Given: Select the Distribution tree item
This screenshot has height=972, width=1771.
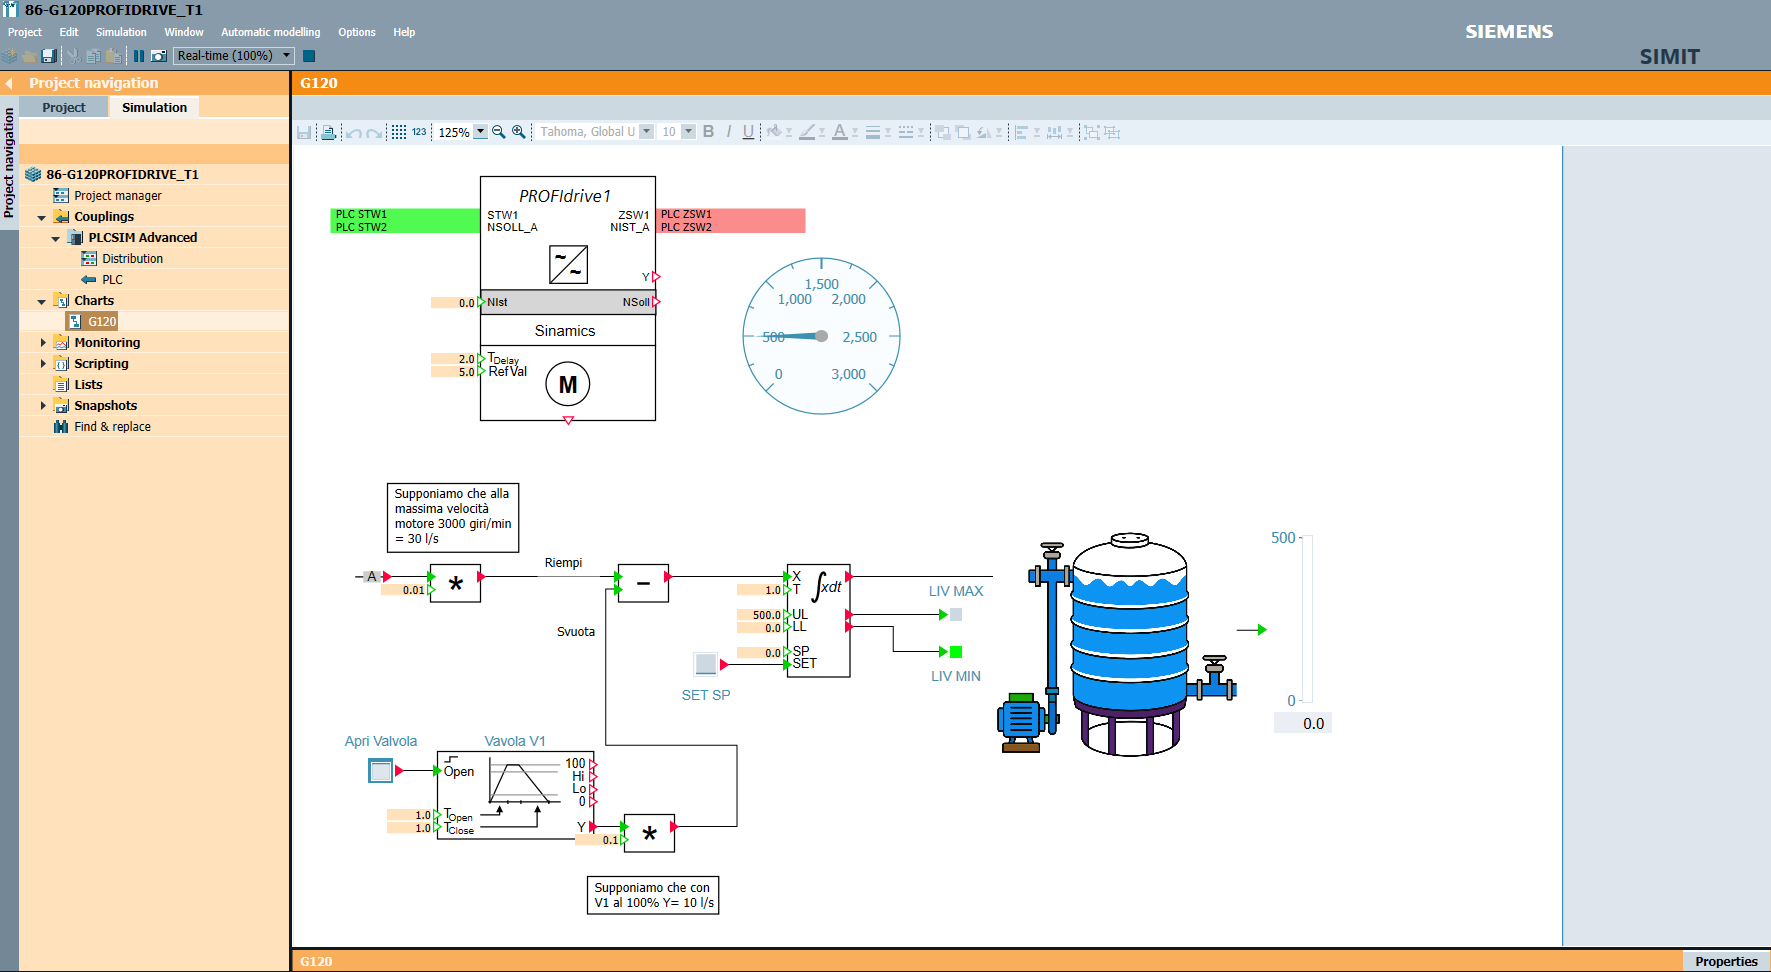Looking at the screenshot, I should (132, 259).
